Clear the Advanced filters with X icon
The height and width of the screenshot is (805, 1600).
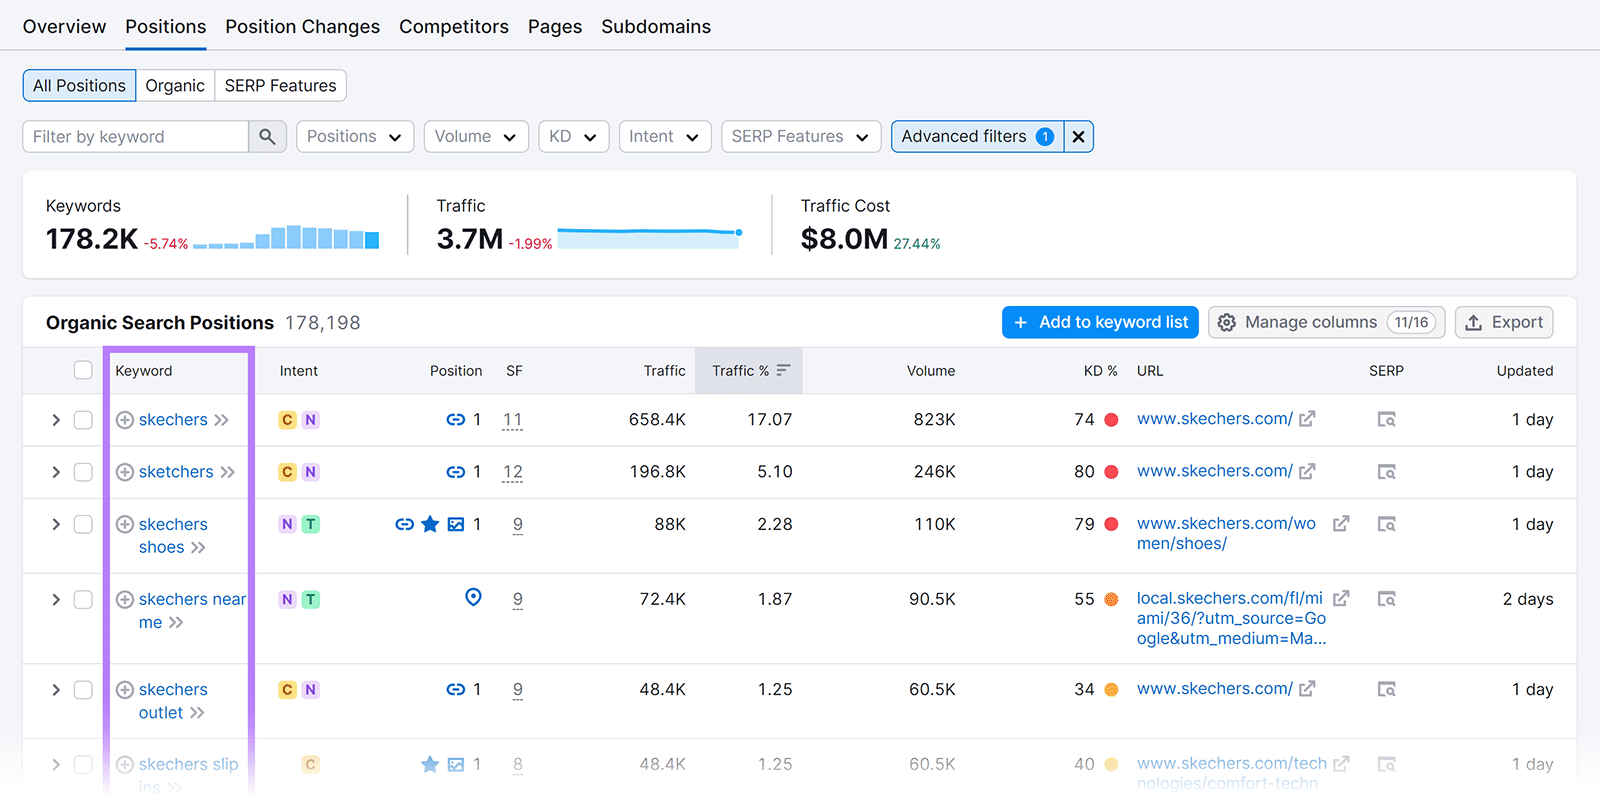[1078, 137]
